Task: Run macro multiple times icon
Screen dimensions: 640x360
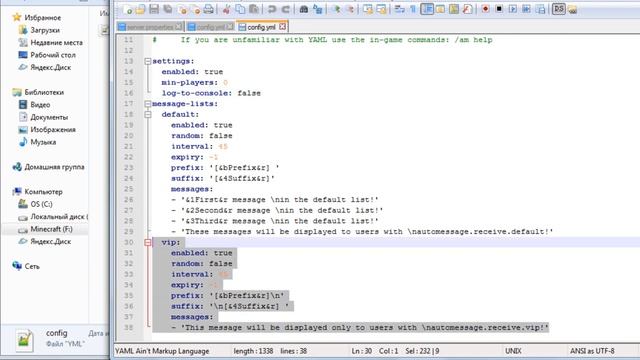Action: 527,9
